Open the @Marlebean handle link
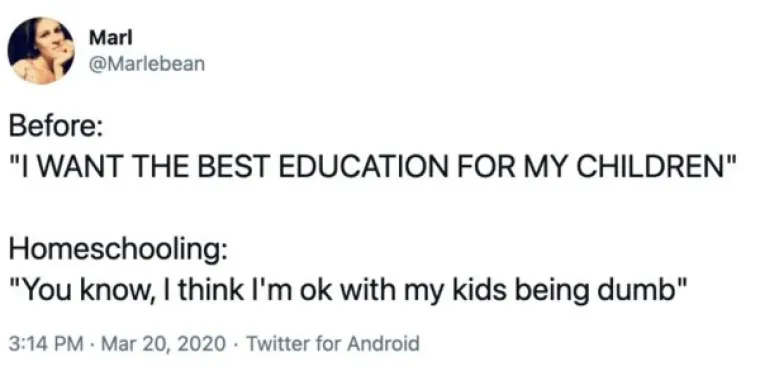Viewport: 760px width, 371px height. coord(146,64)
